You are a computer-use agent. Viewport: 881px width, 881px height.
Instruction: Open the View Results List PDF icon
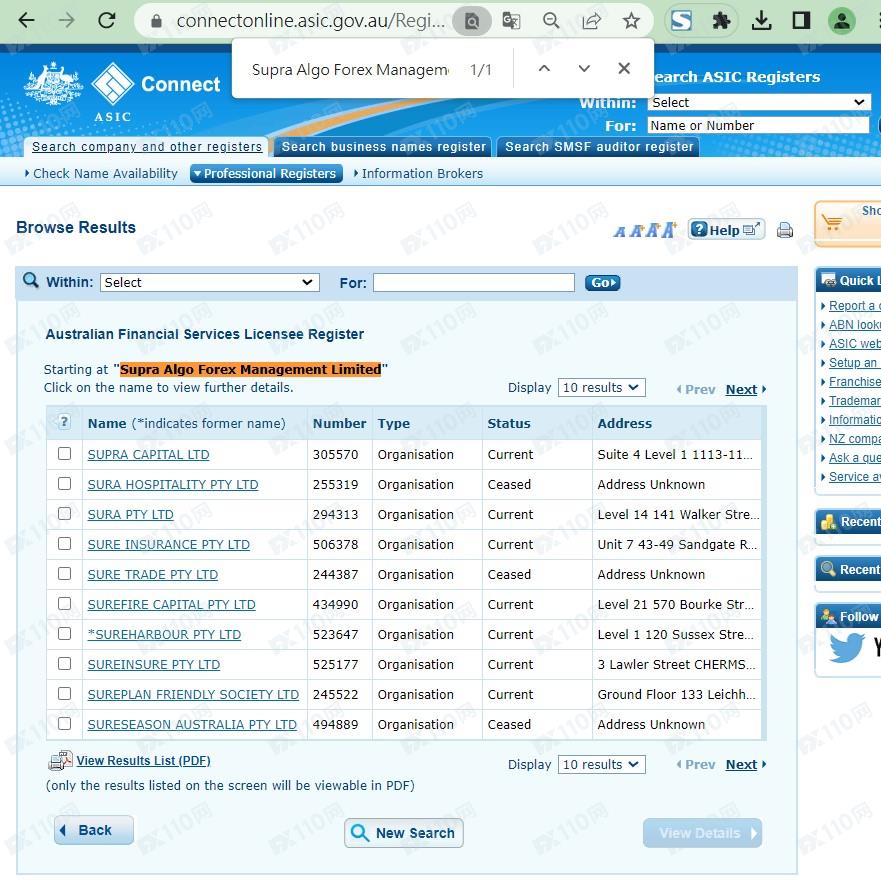click(x=60, y=761)
